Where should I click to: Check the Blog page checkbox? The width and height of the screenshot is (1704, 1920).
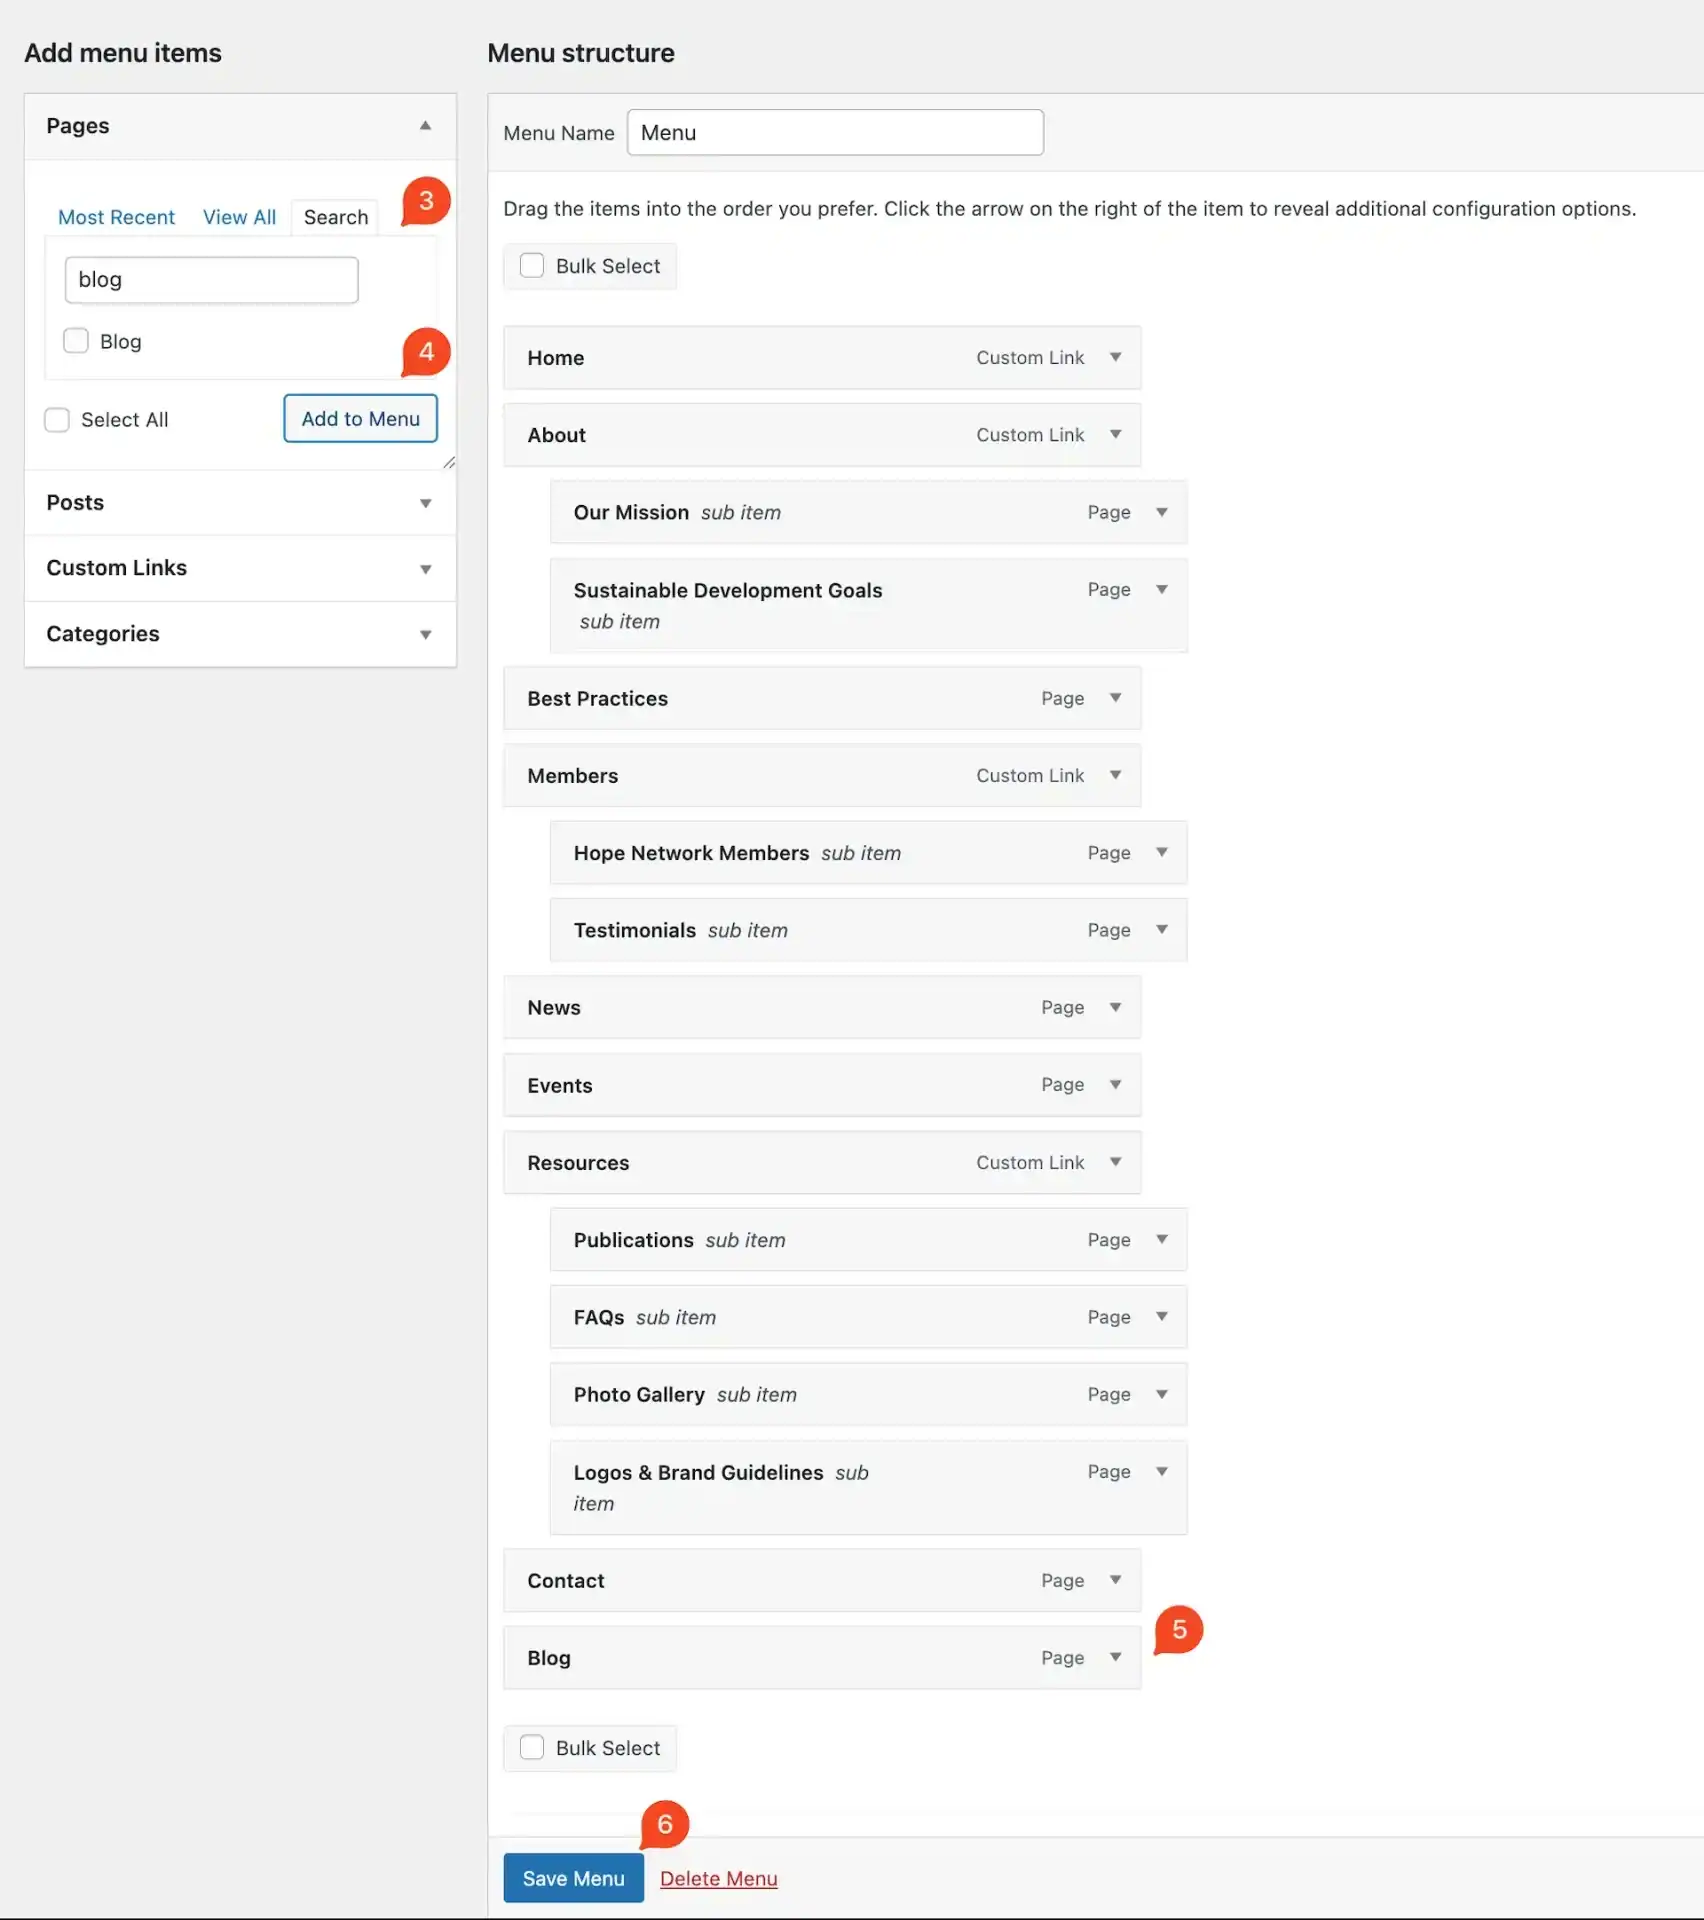pyautogui.click(x=76, y=341)
